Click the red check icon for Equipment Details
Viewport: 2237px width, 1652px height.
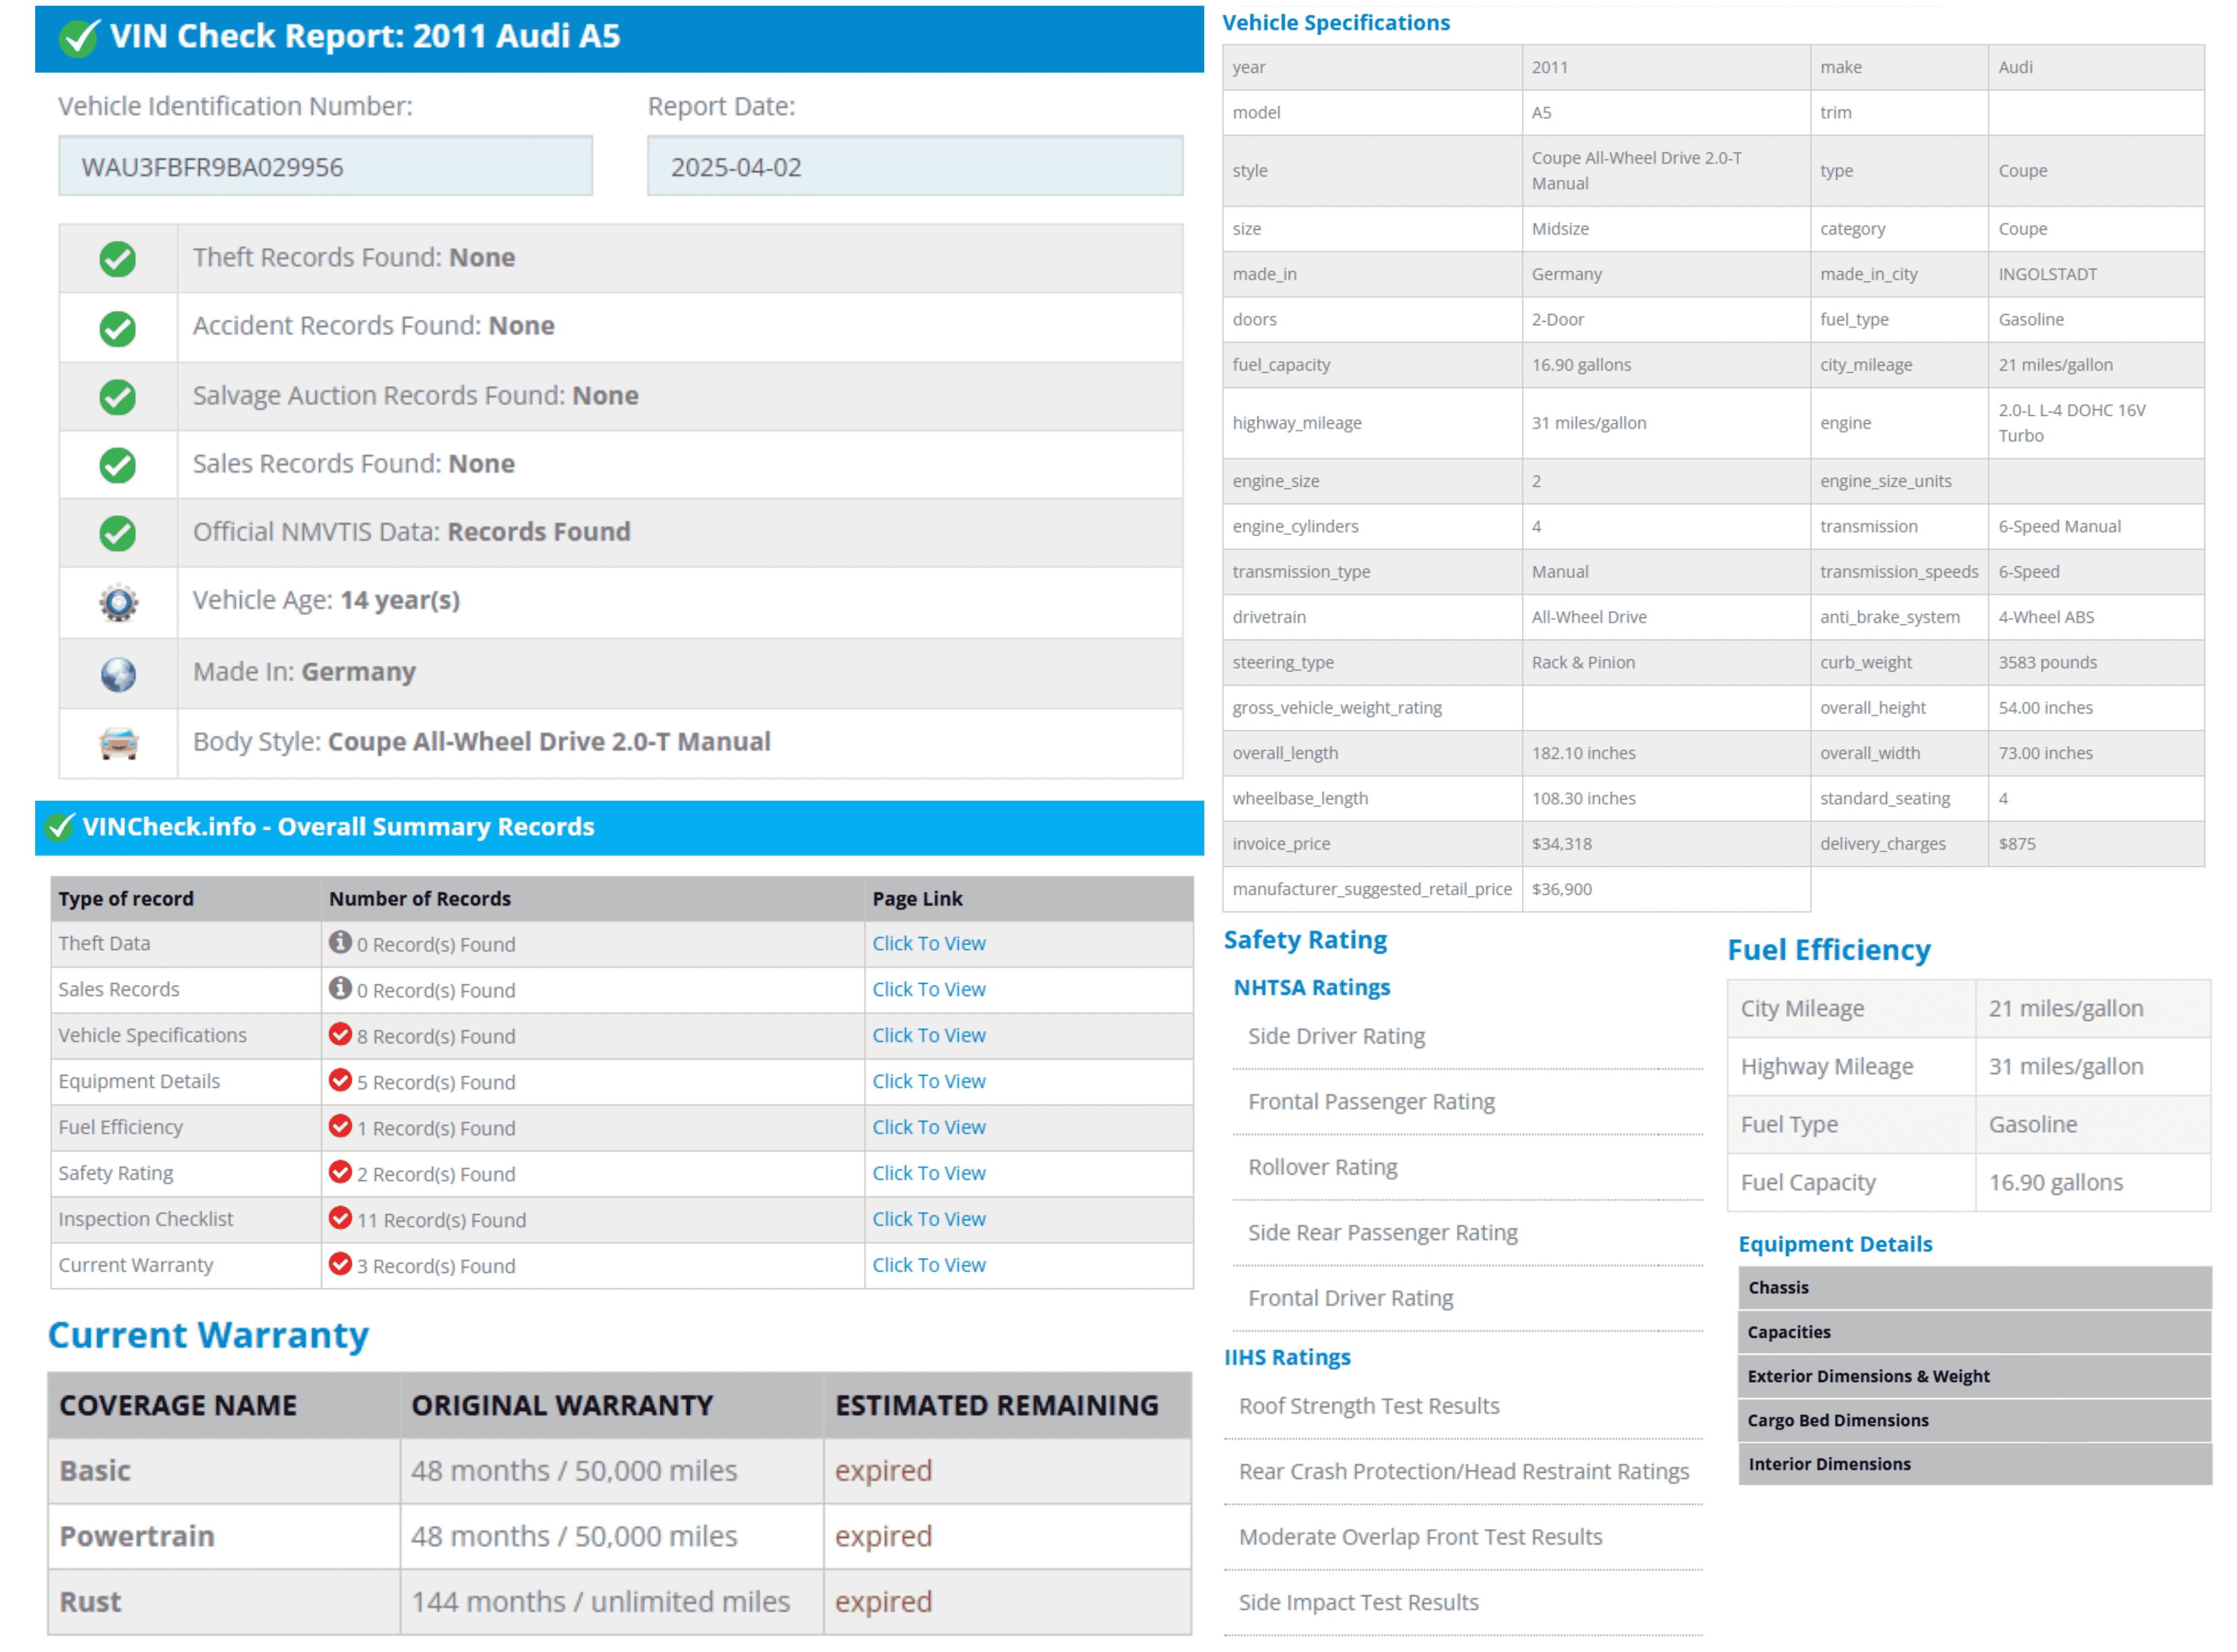(340, 1081)
